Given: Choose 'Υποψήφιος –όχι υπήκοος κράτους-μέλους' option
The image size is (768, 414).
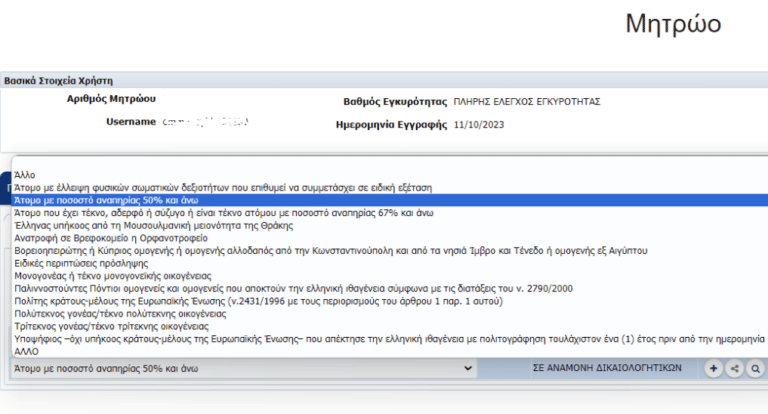Looking at the screenshot, I should click(x=390, y=339).
